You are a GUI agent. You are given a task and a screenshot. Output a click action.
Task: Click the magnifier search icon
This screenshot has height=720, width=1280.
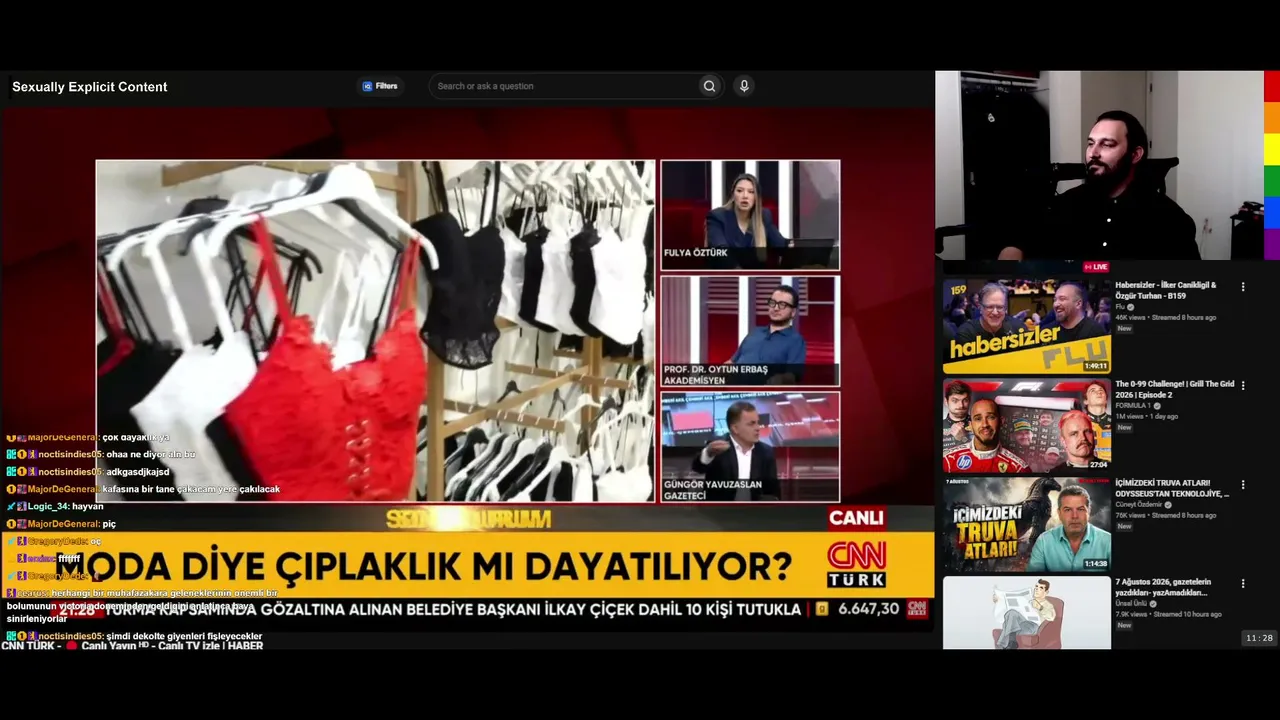tap(709, 86)
